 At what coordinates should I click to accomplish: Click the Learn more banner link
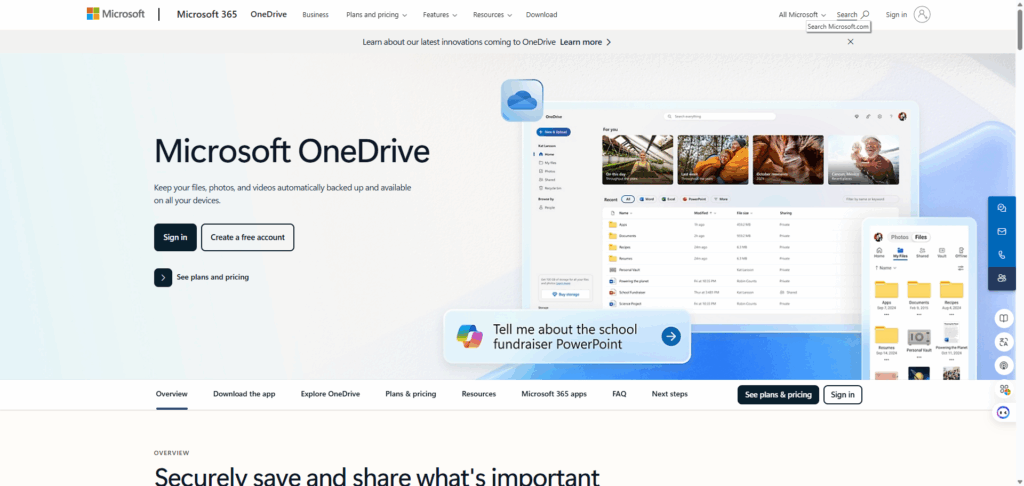point(581,42)
